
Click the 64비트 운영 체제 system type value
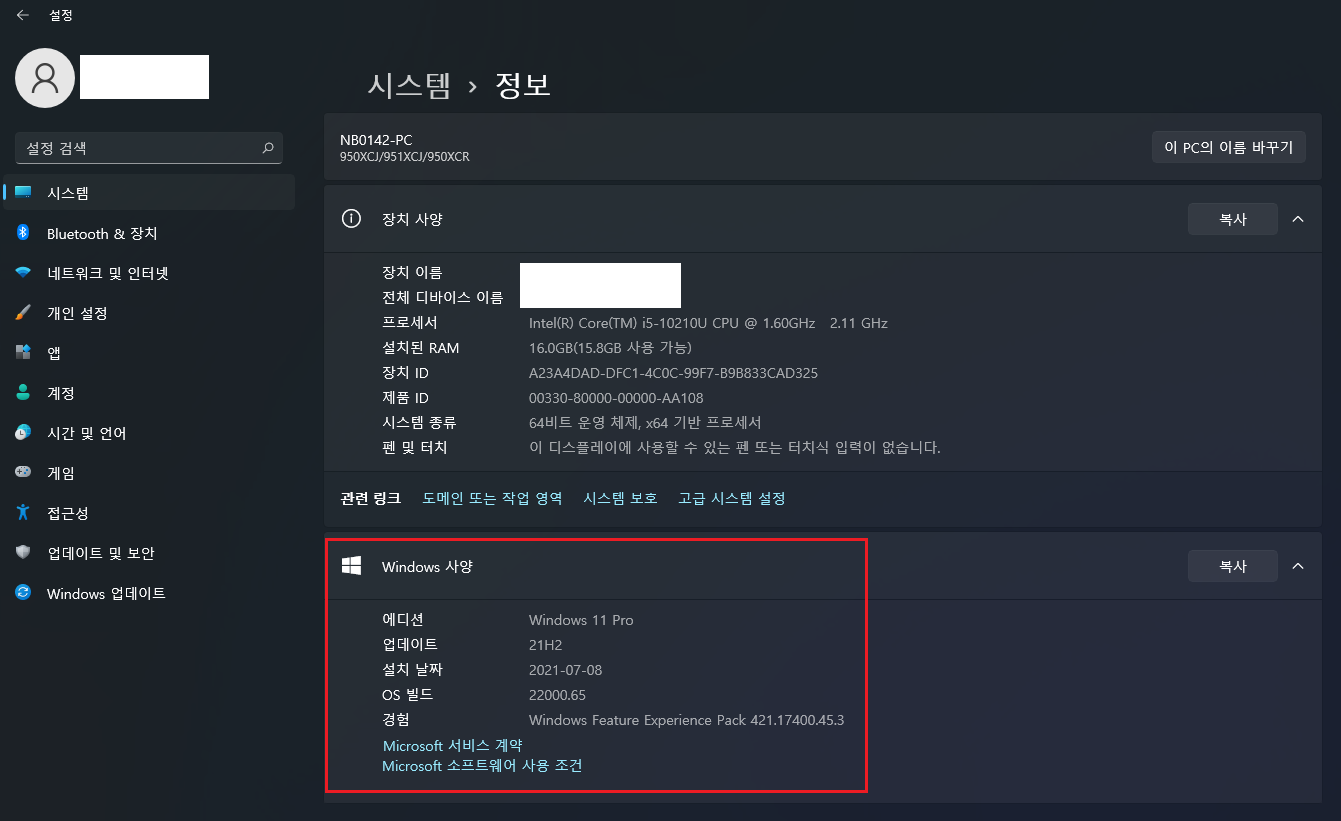(645, 423)
